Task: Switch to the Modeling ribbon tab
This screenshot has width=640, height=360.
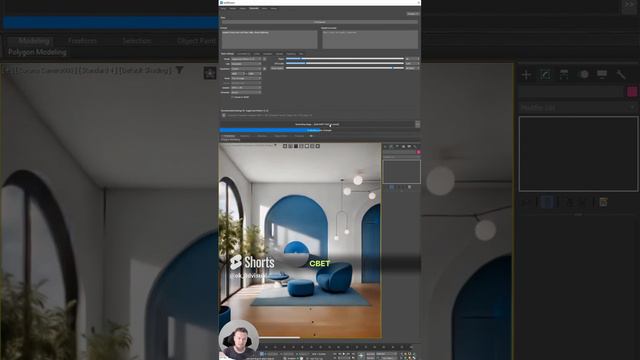Action: pos(34,41)
